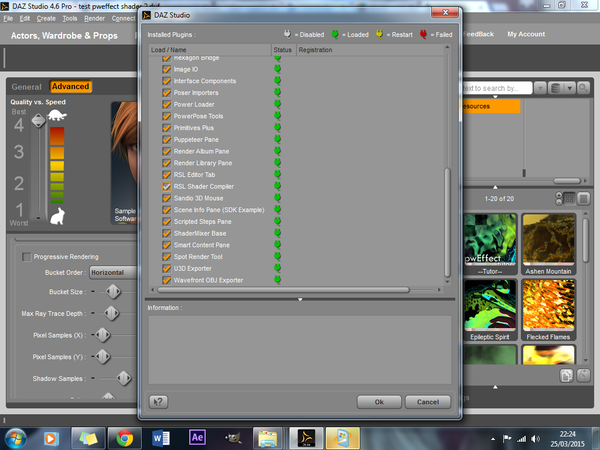Screen dimensions: 600x450
Task: Click the Quality vs. Speed slider handle
Action: point(38,121)
